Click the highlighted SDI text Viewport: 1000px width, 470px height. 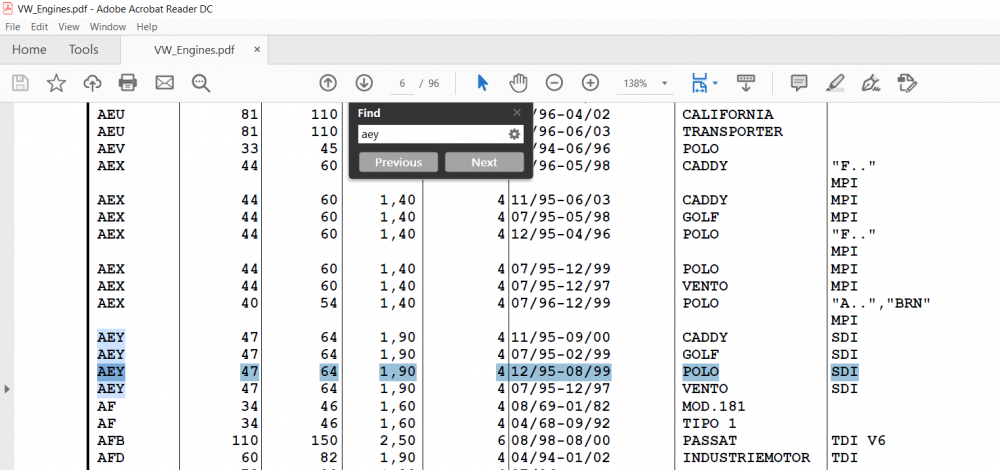click(x=844, y=372)
